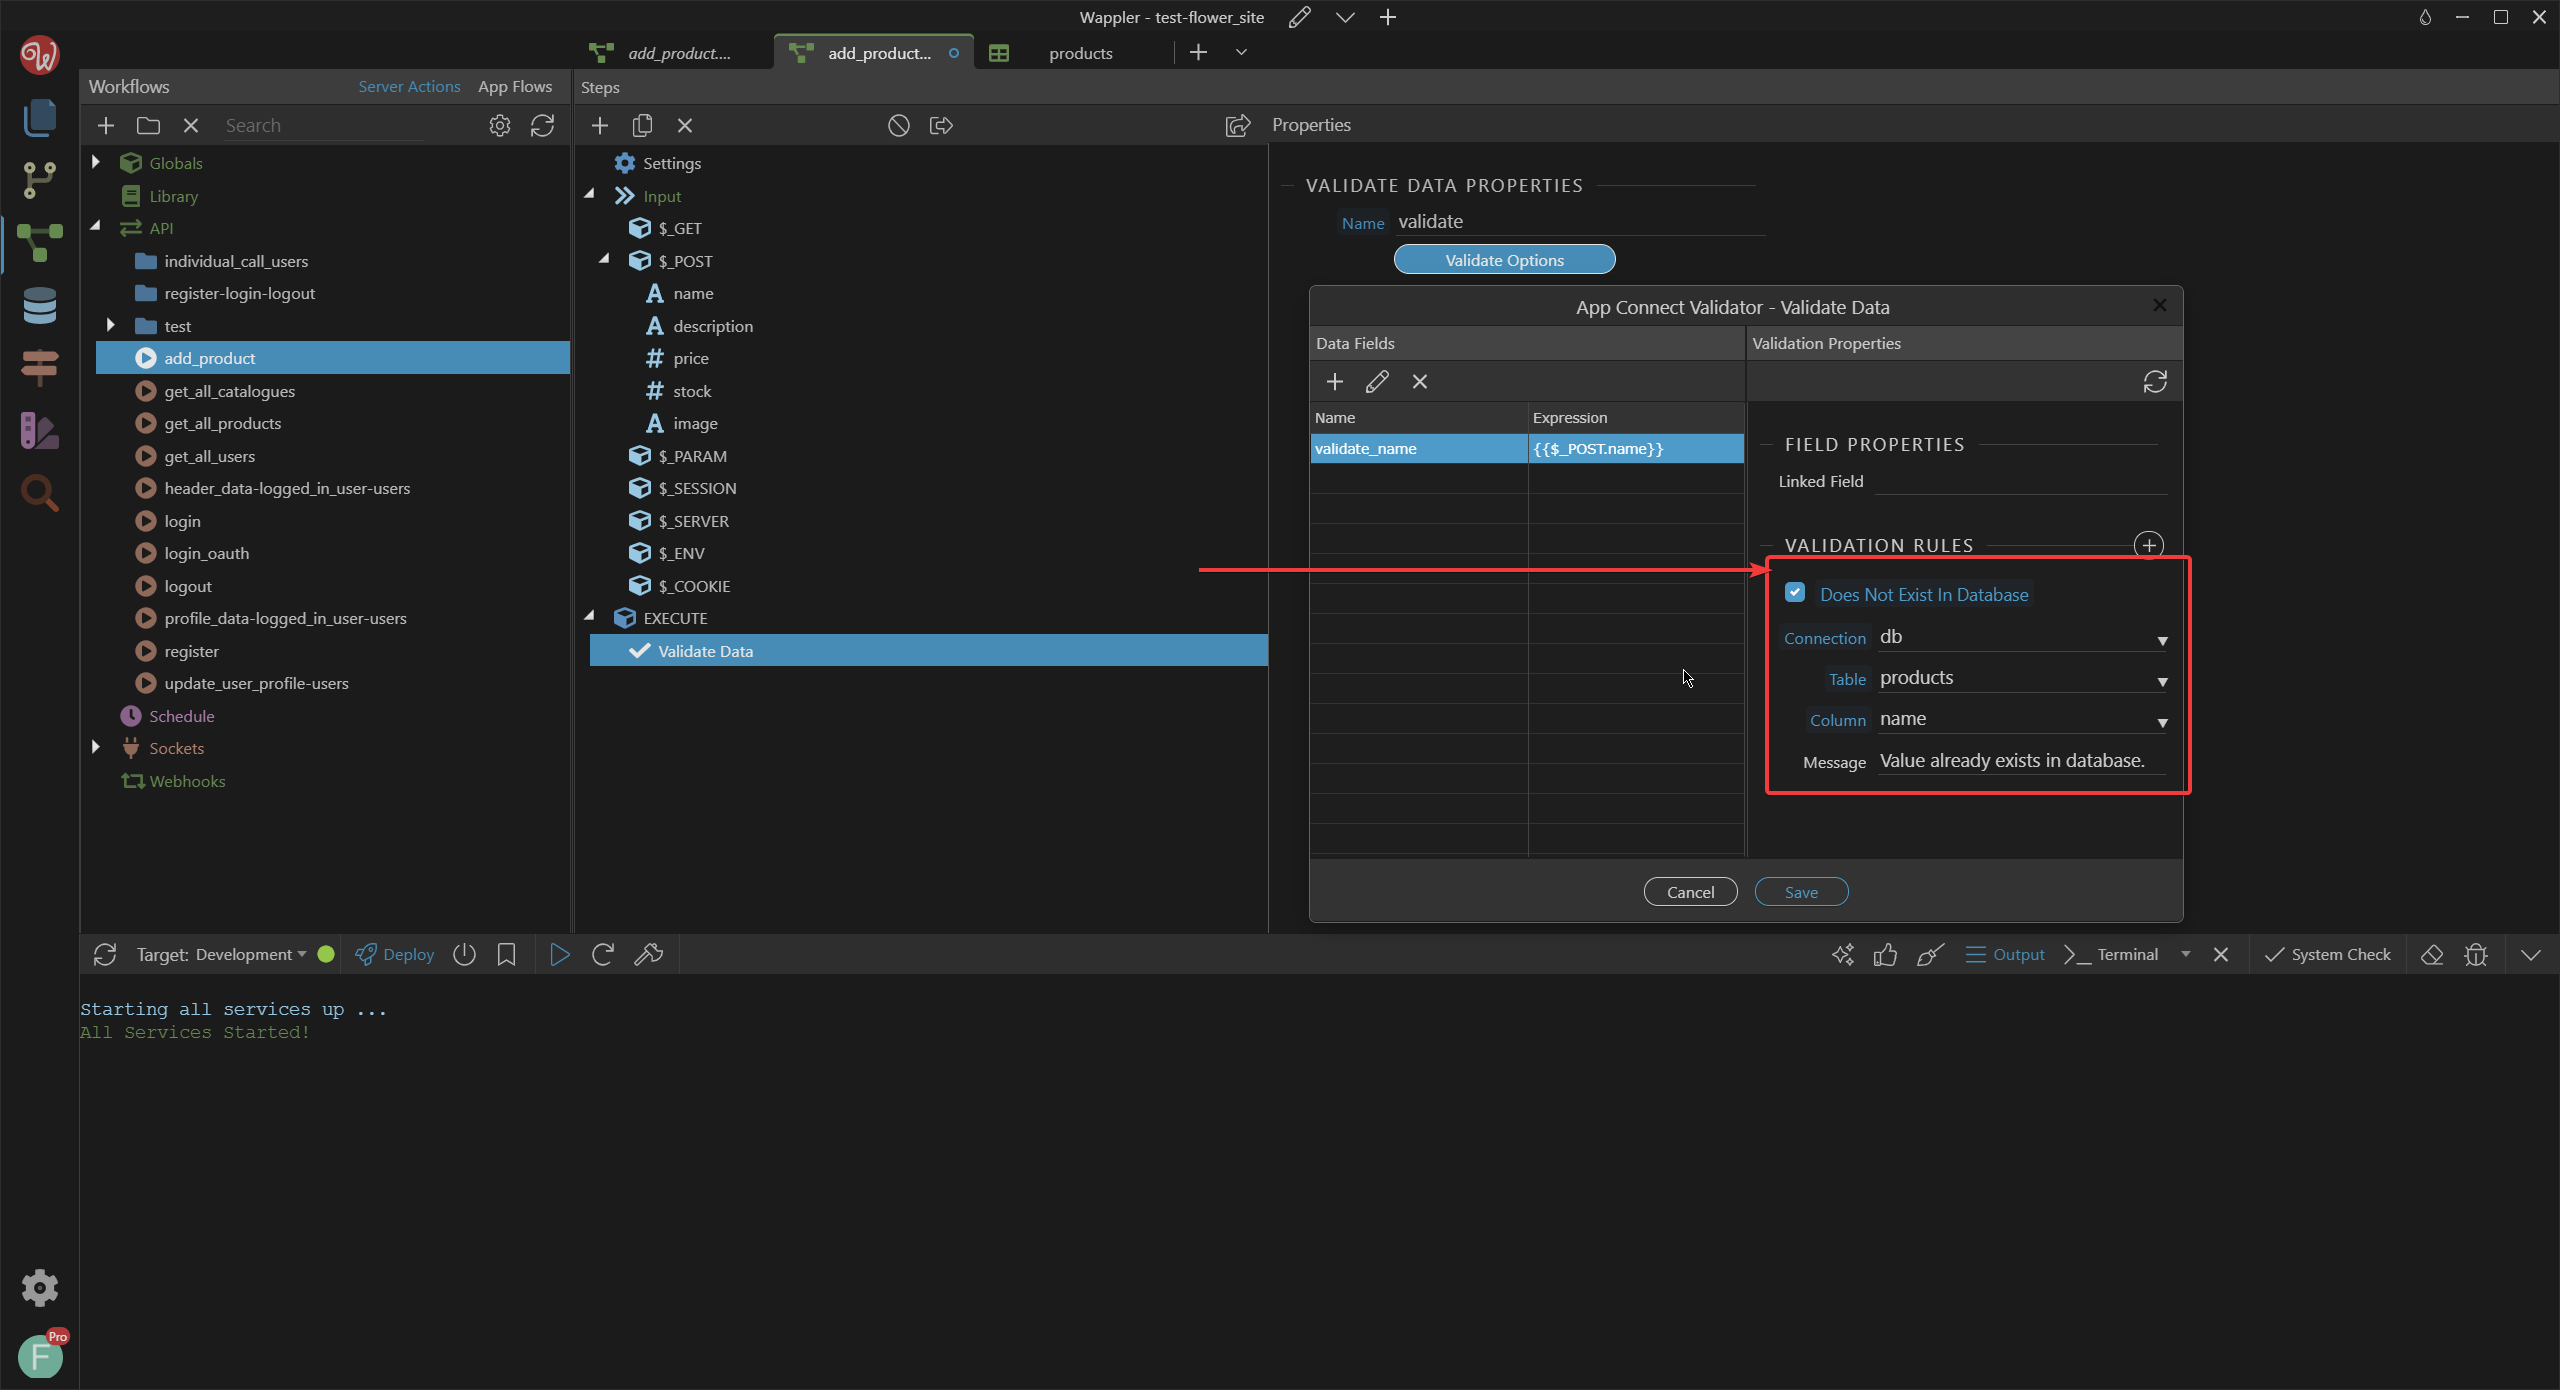Disable the selected step

coord(899,125)
